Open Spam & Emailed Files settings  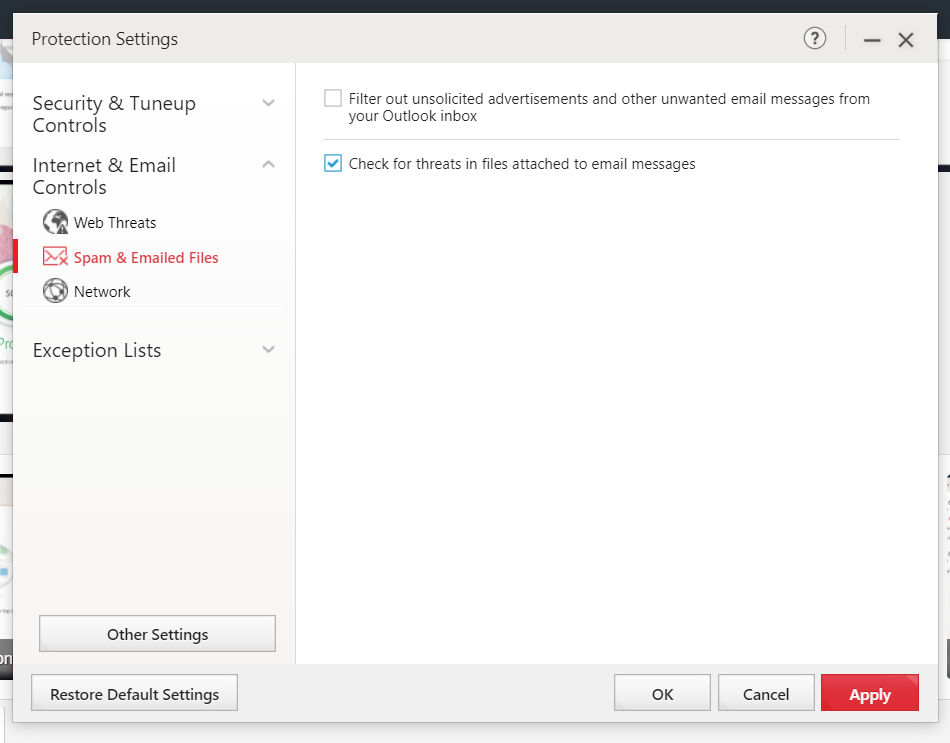click(x=146, y=257)
